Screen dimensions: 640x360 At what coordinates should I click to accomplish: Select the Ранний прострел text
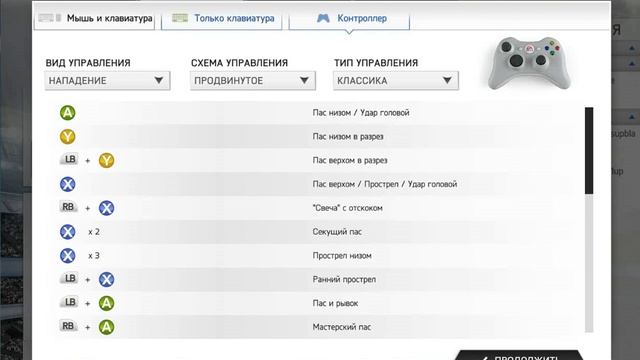(344, 280)
